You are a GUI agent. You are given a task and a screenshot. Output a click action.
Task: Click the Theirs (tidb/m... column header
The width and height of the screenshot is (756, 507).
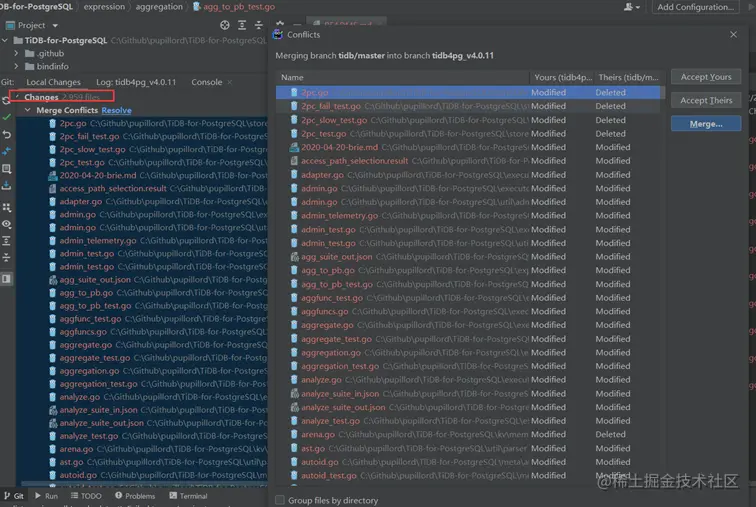tap(628, 78)
